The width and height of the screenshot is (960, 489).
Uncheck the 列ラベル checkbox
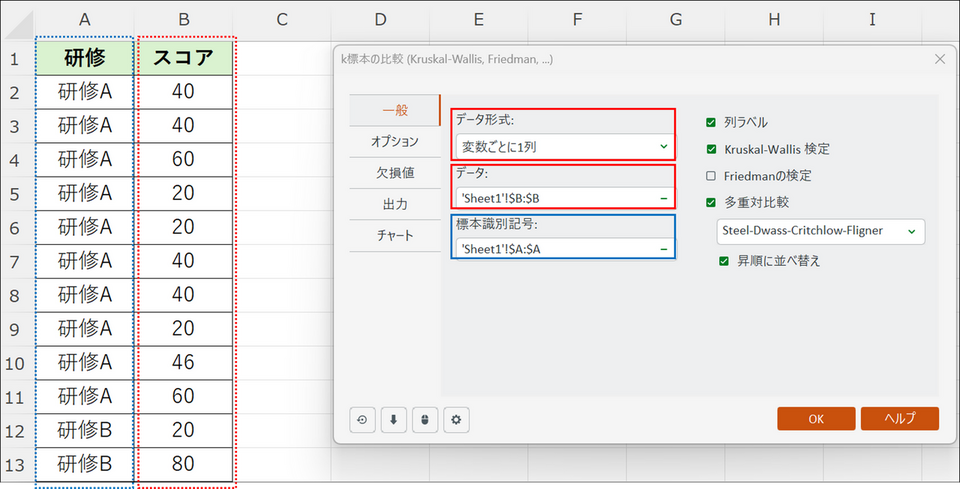point(711,122)
